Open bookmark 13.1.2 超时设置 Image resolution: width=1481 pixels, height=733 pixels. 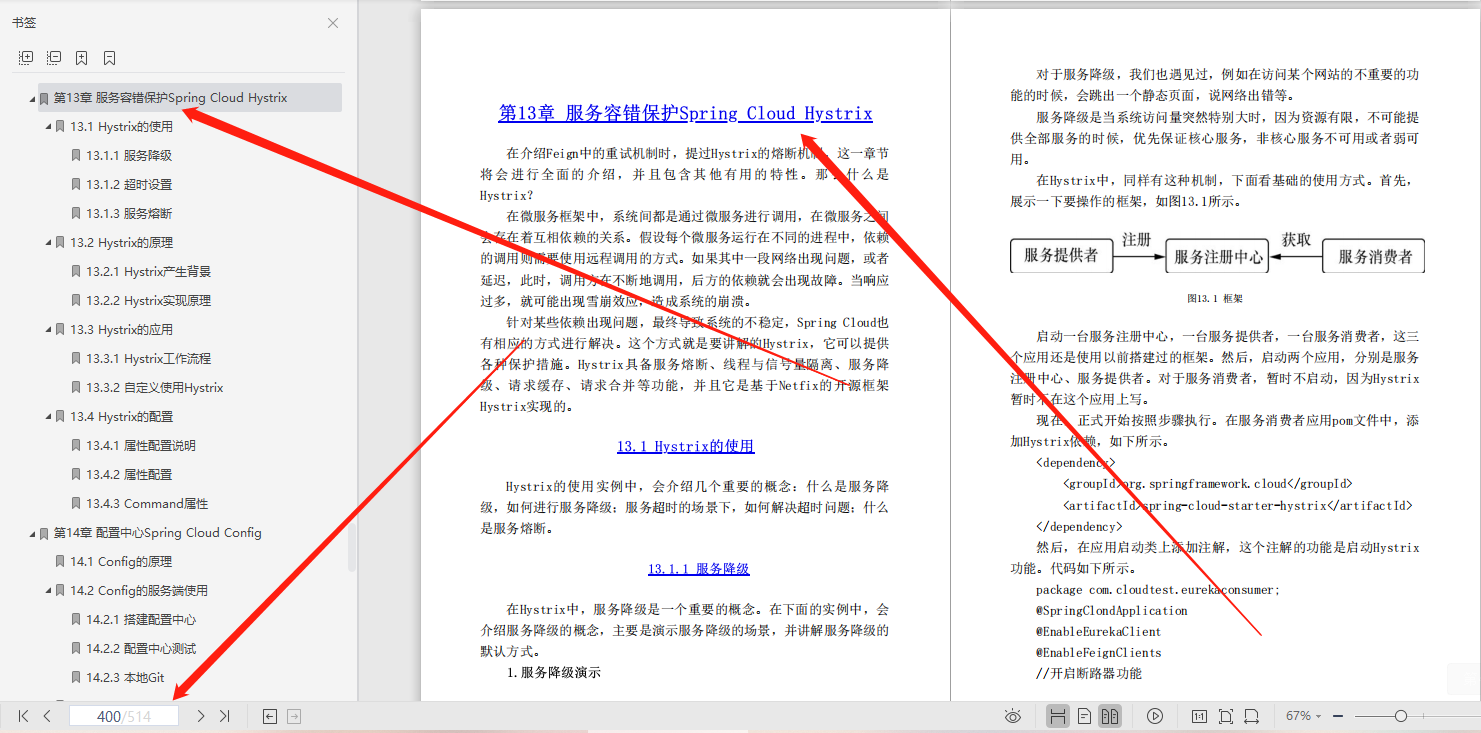129,185
